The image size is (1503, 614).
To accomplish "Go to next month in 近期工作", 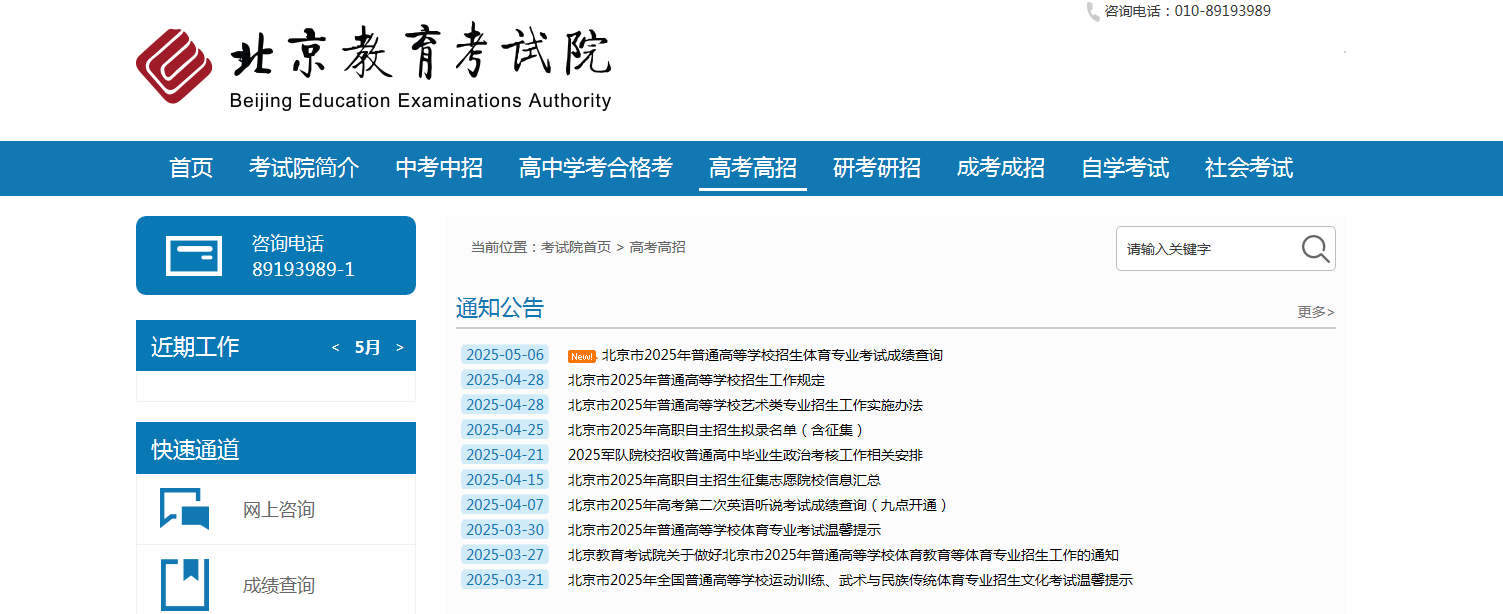I will click(400, 348).
